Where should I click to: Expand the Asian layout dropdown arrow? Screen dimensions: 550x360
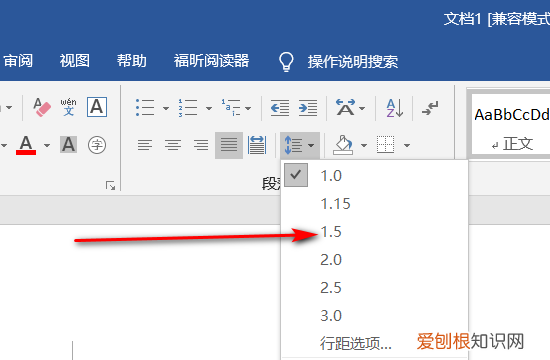tap(362, 108)
